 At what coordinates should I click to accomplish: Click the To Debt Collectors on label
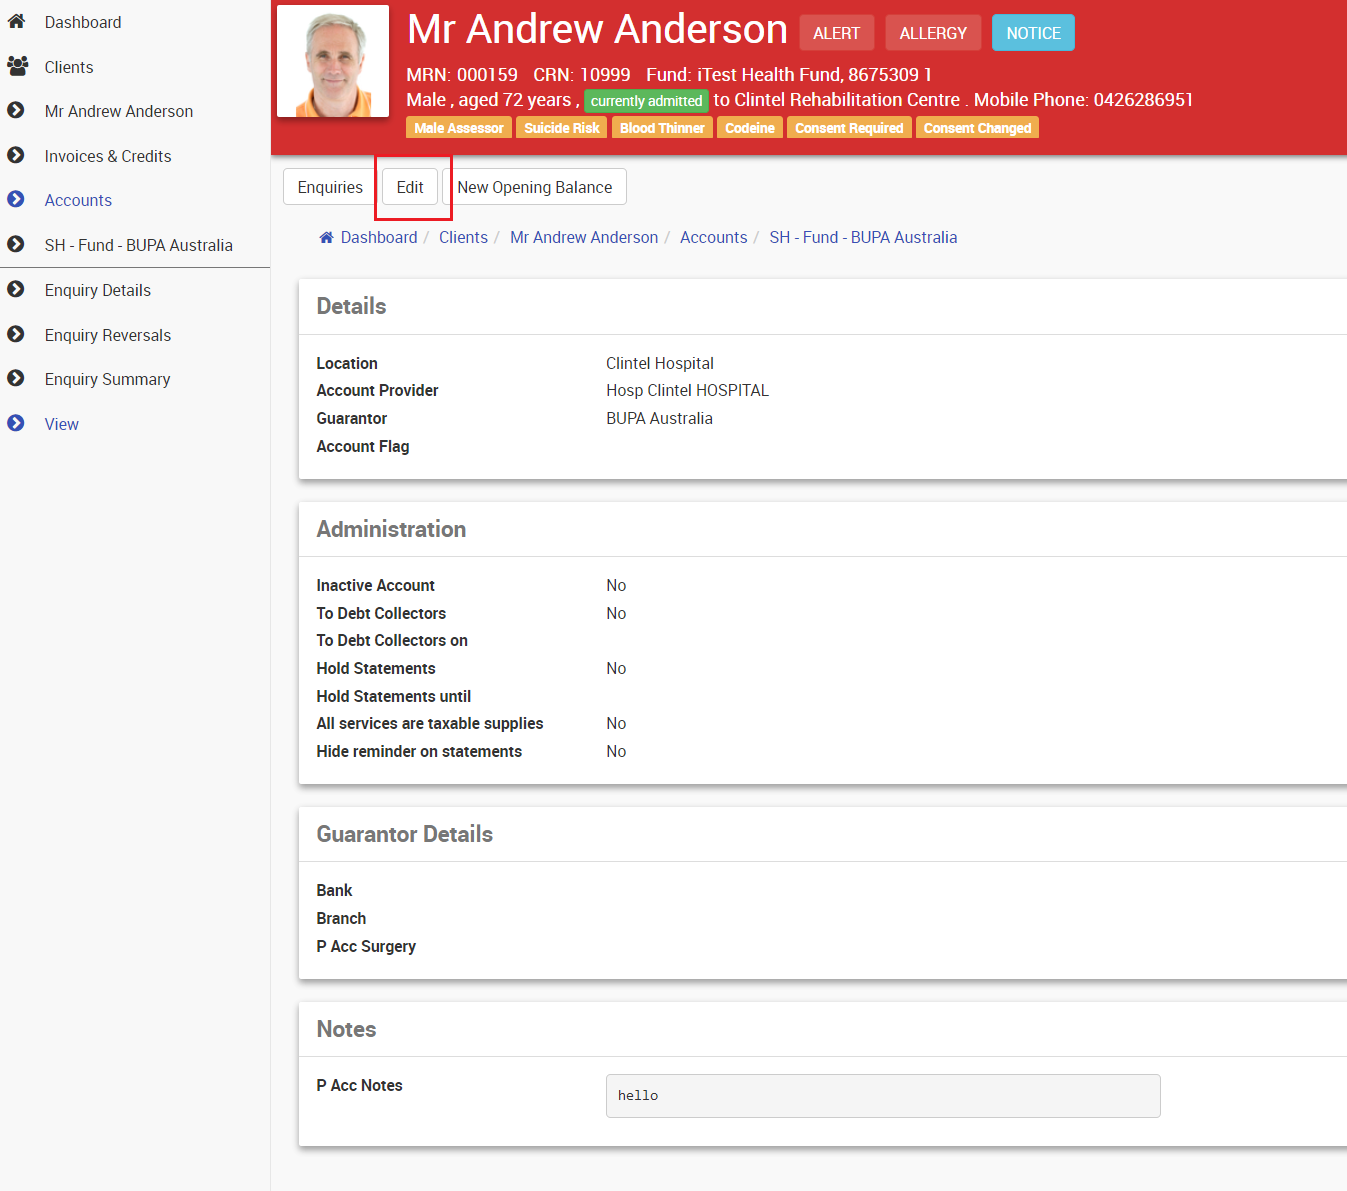[x=392, y=640]
